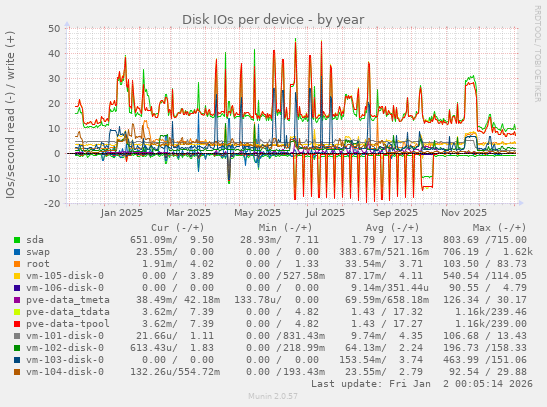Select the vm-106-disk-0 legend label
547x407 pixels.
[65, 288]
